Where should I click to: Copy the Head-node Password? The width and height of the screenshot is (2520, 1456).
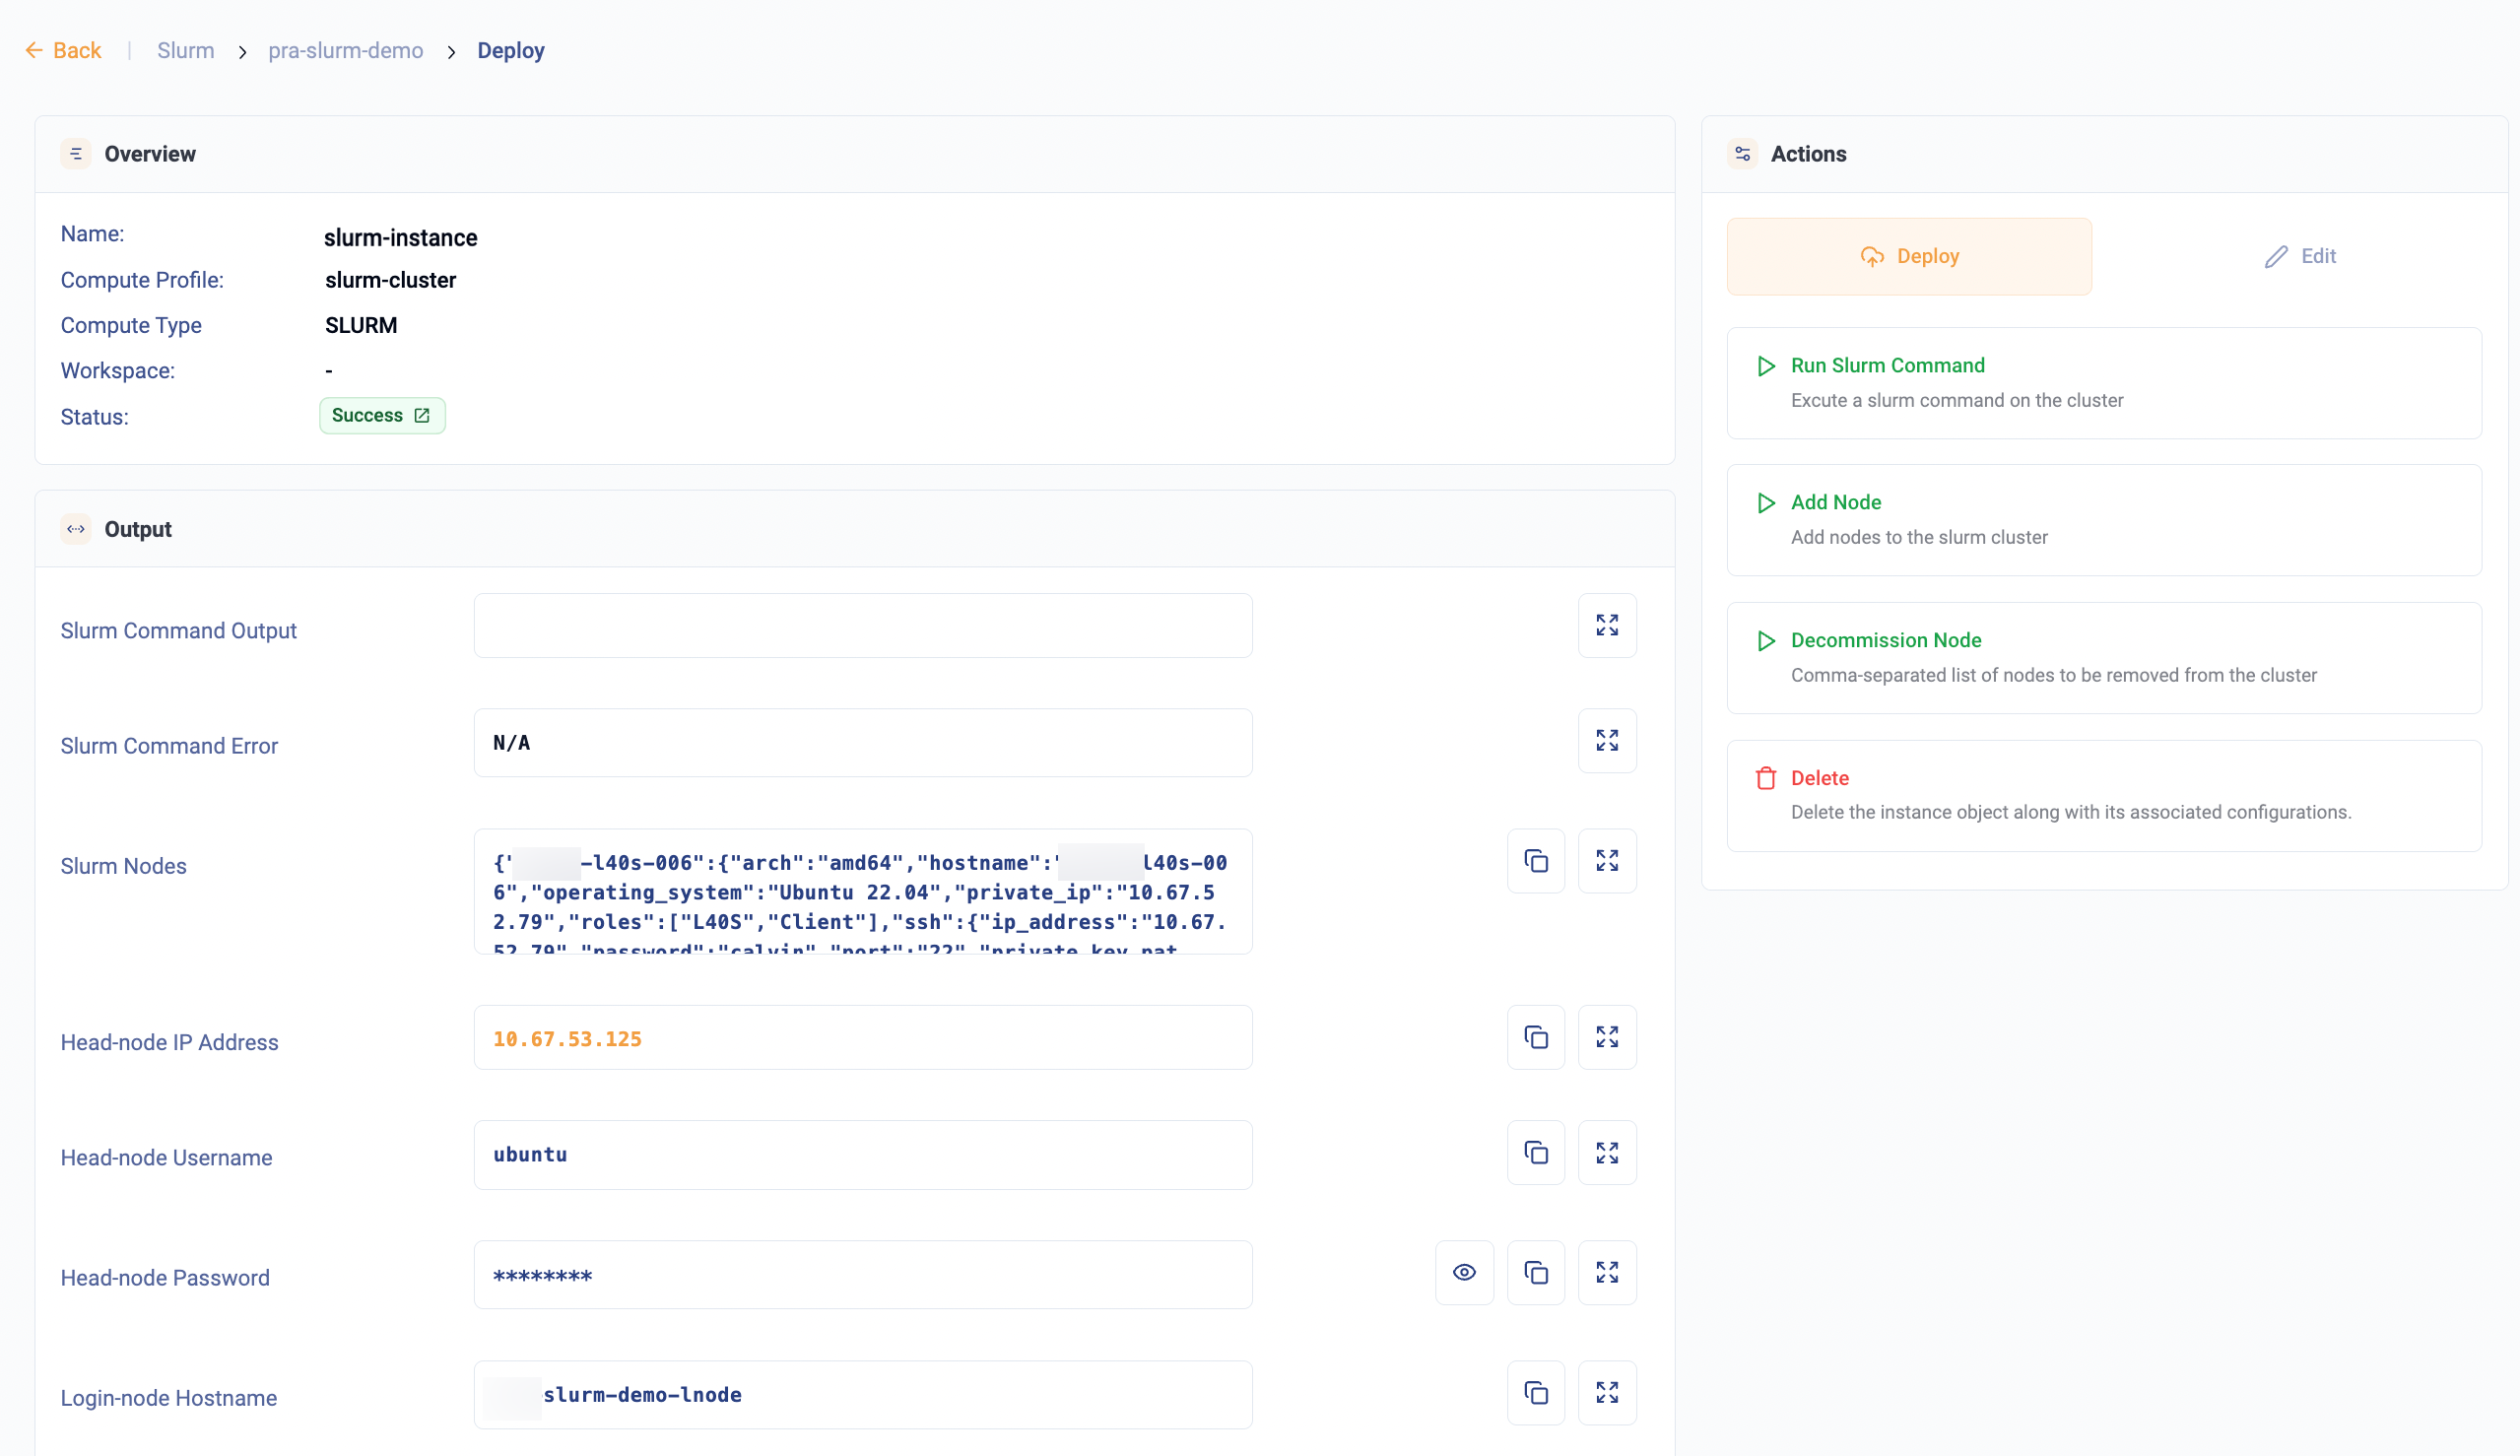[1535, 1272]
